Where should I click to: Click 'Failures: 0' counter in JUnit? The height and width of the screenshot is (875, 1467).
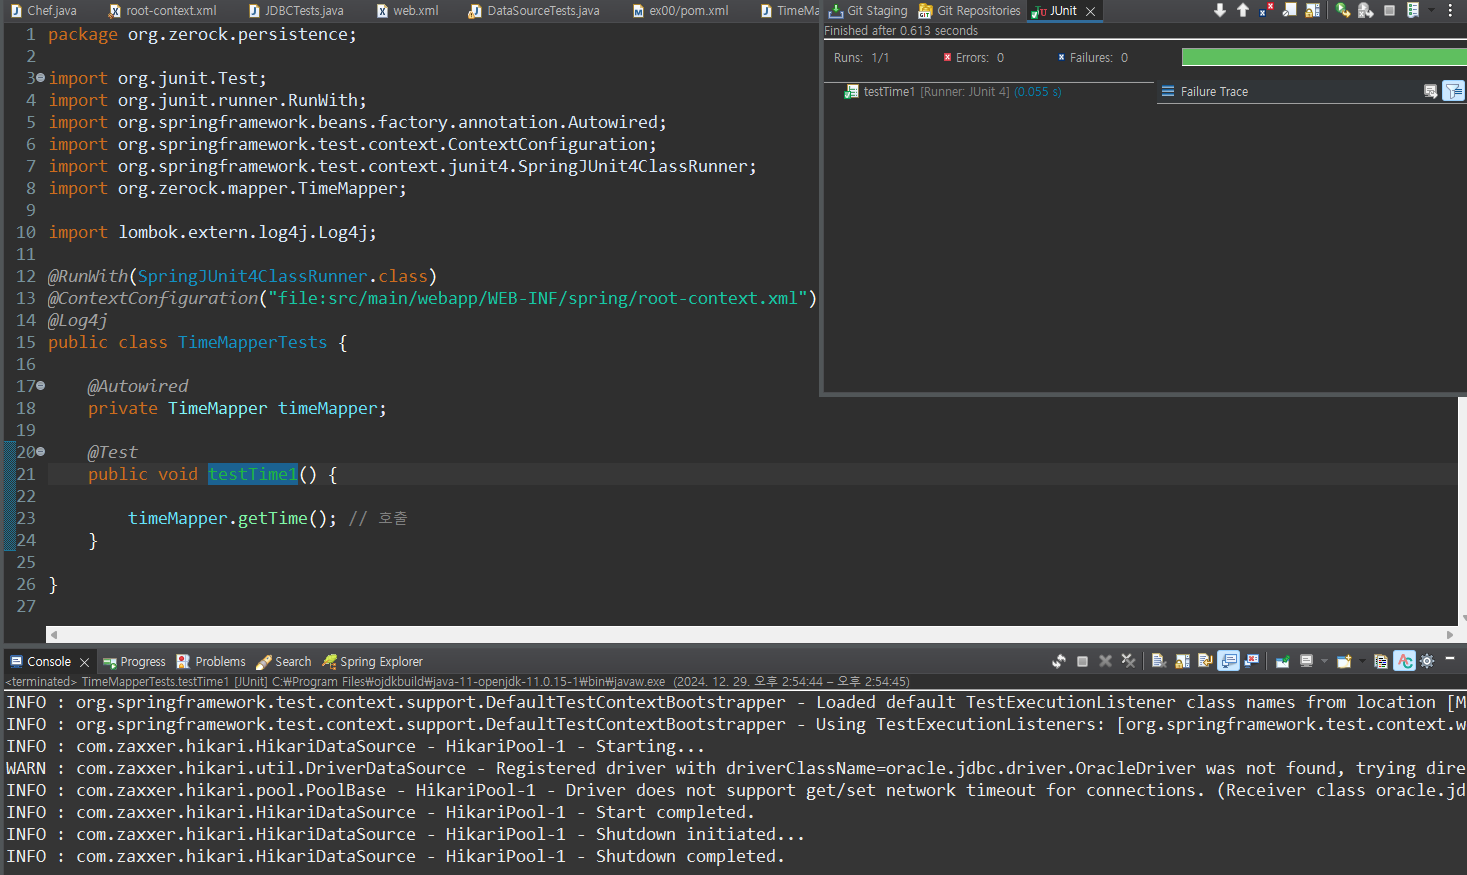(1092, 57)
